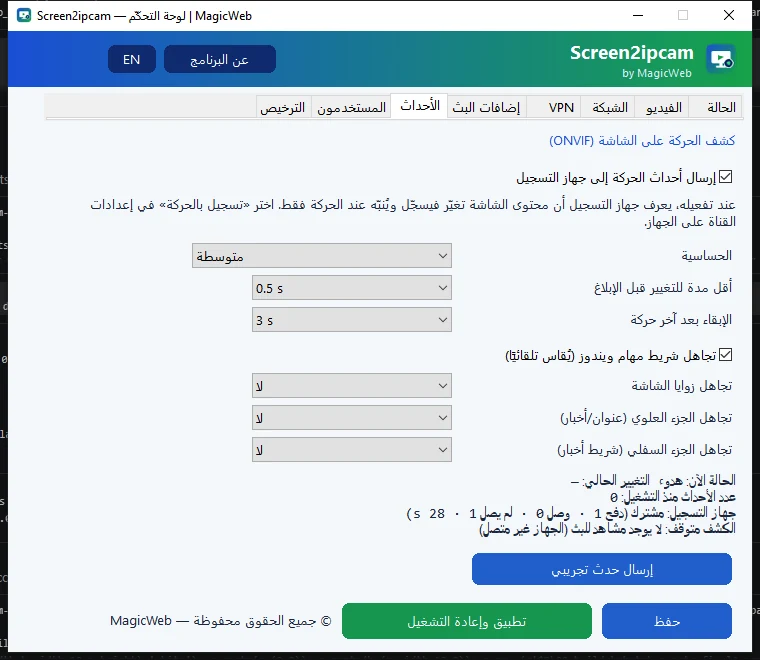Click the عن البرنامج about button
Screen dimensions: 760x660
pos(220,59)
